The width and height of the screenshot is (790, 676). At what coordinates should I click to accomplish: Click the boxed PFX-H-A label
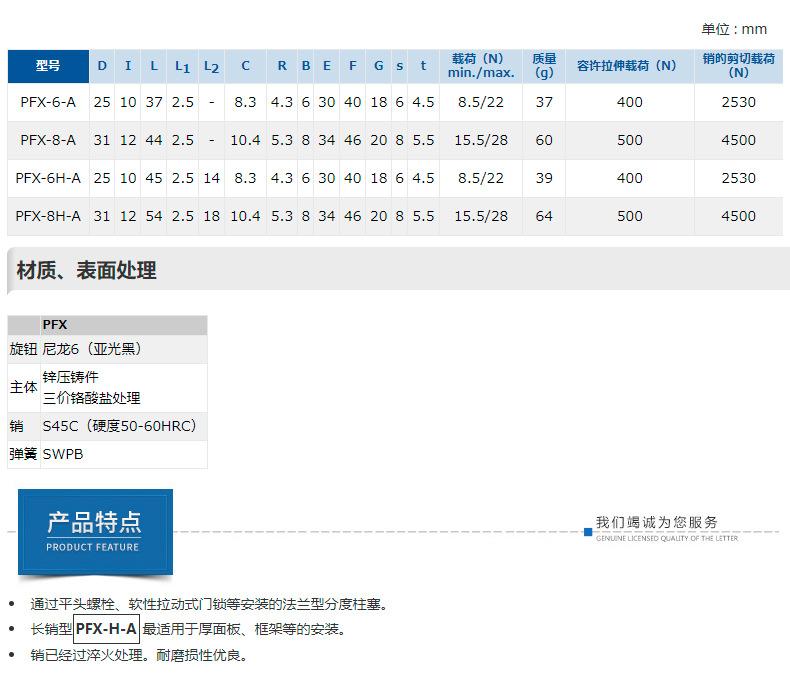[x=106, y=629]
